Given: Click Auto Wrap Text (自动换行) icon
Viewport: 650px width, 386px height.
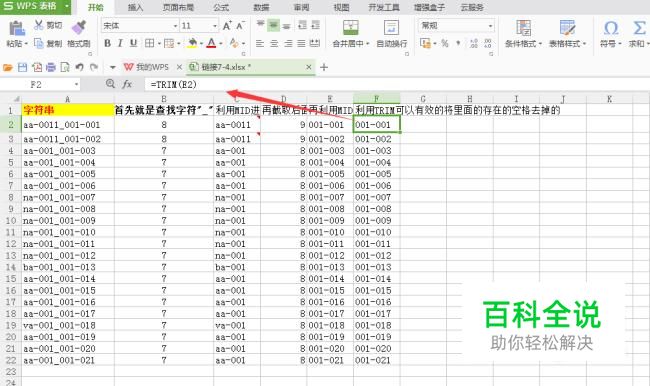Looking at the screenshot, I should coord(391,27).
